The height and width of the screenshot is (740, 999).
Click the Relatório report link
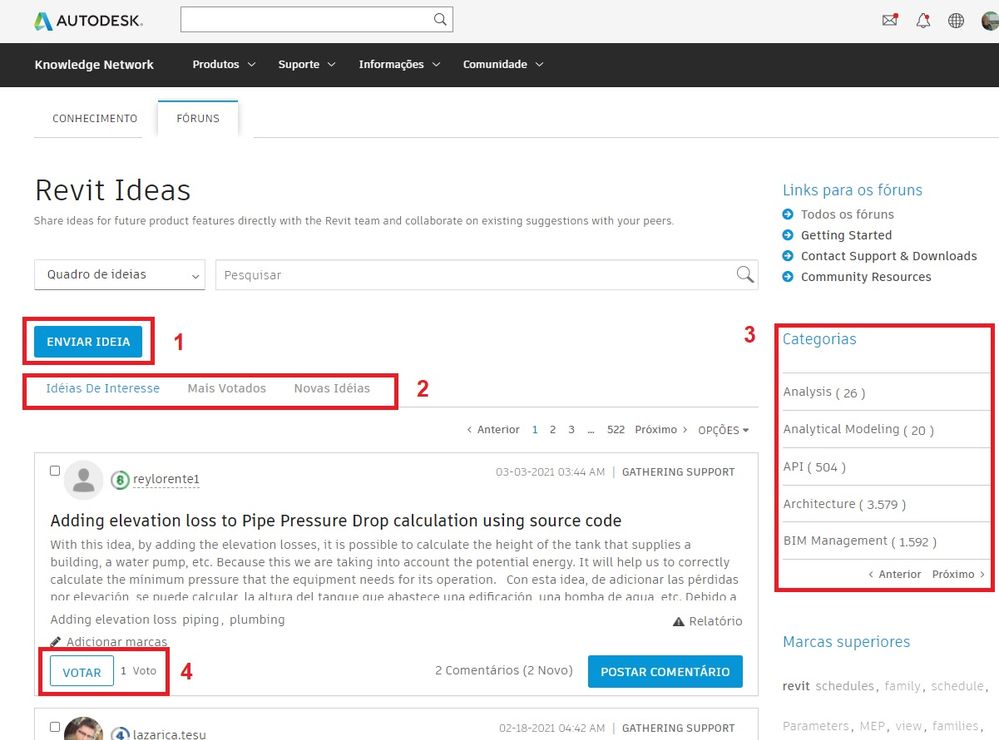click(x=715, y=621)
